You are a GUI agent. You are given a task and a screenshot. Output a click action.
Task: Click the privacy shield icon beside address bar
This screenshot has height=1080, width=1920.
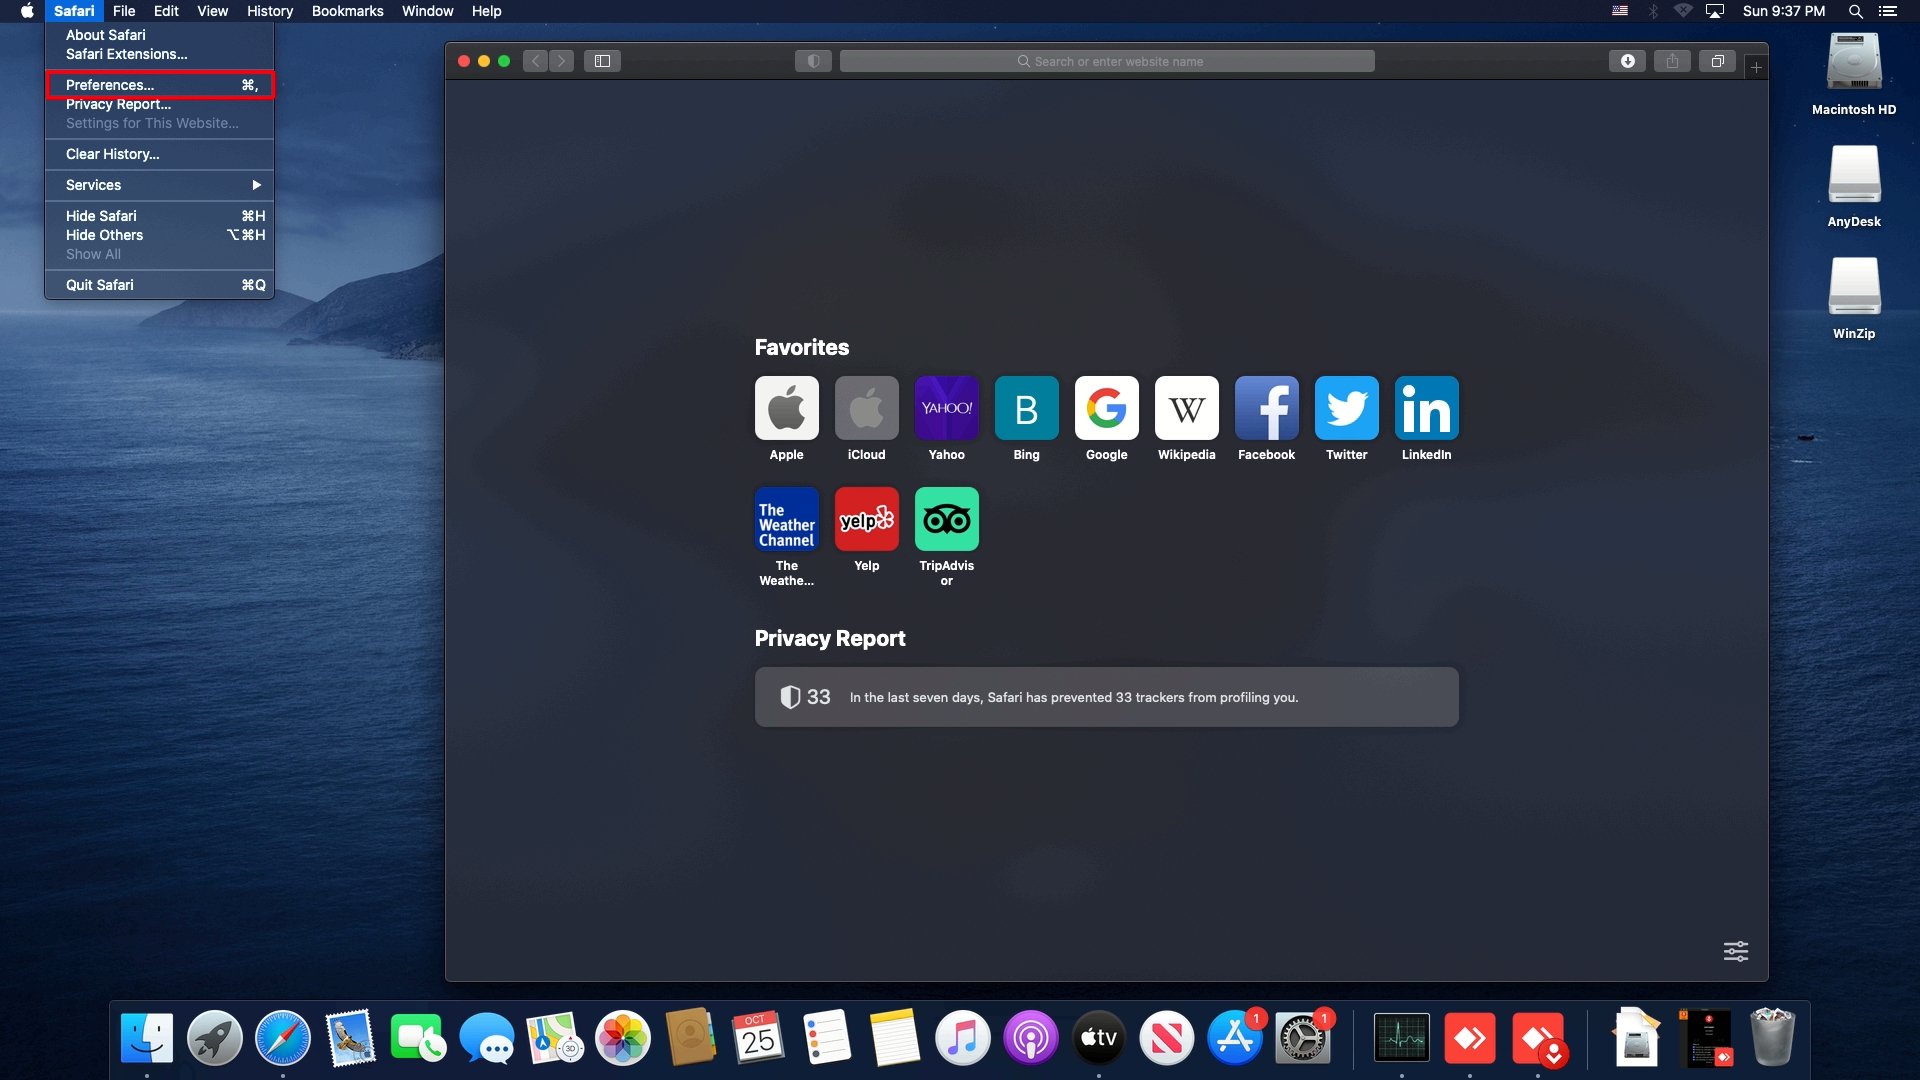point(813,61)
